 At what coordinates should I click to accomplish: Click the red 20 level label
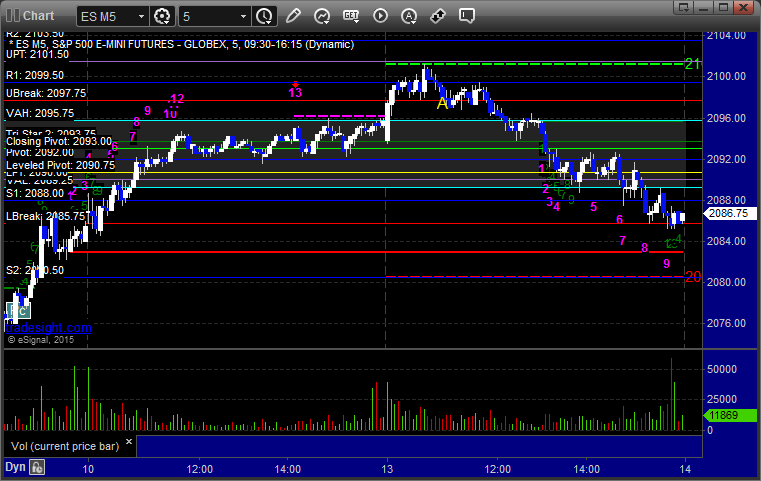click(x=693, y=277)
